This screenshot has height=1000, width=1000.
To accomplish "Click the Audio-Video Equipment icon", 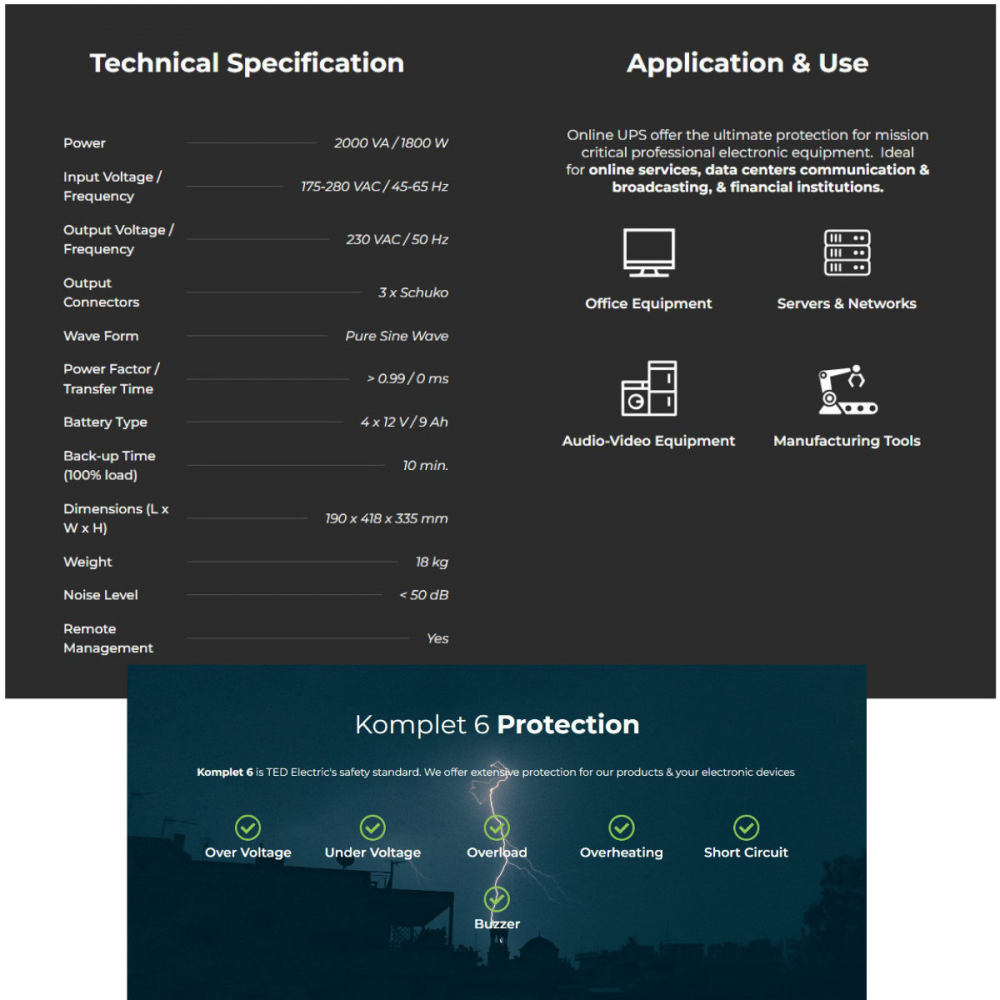I will 648,389.
